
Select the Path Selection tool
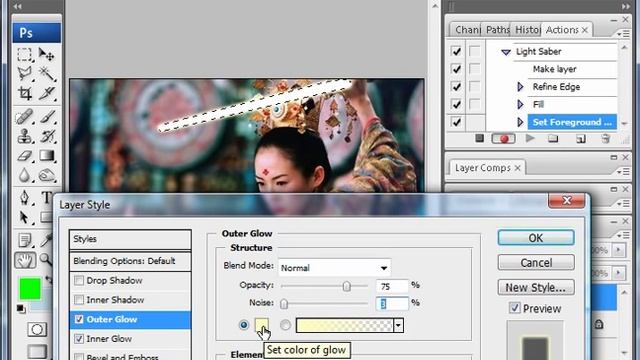coord(25,218)
